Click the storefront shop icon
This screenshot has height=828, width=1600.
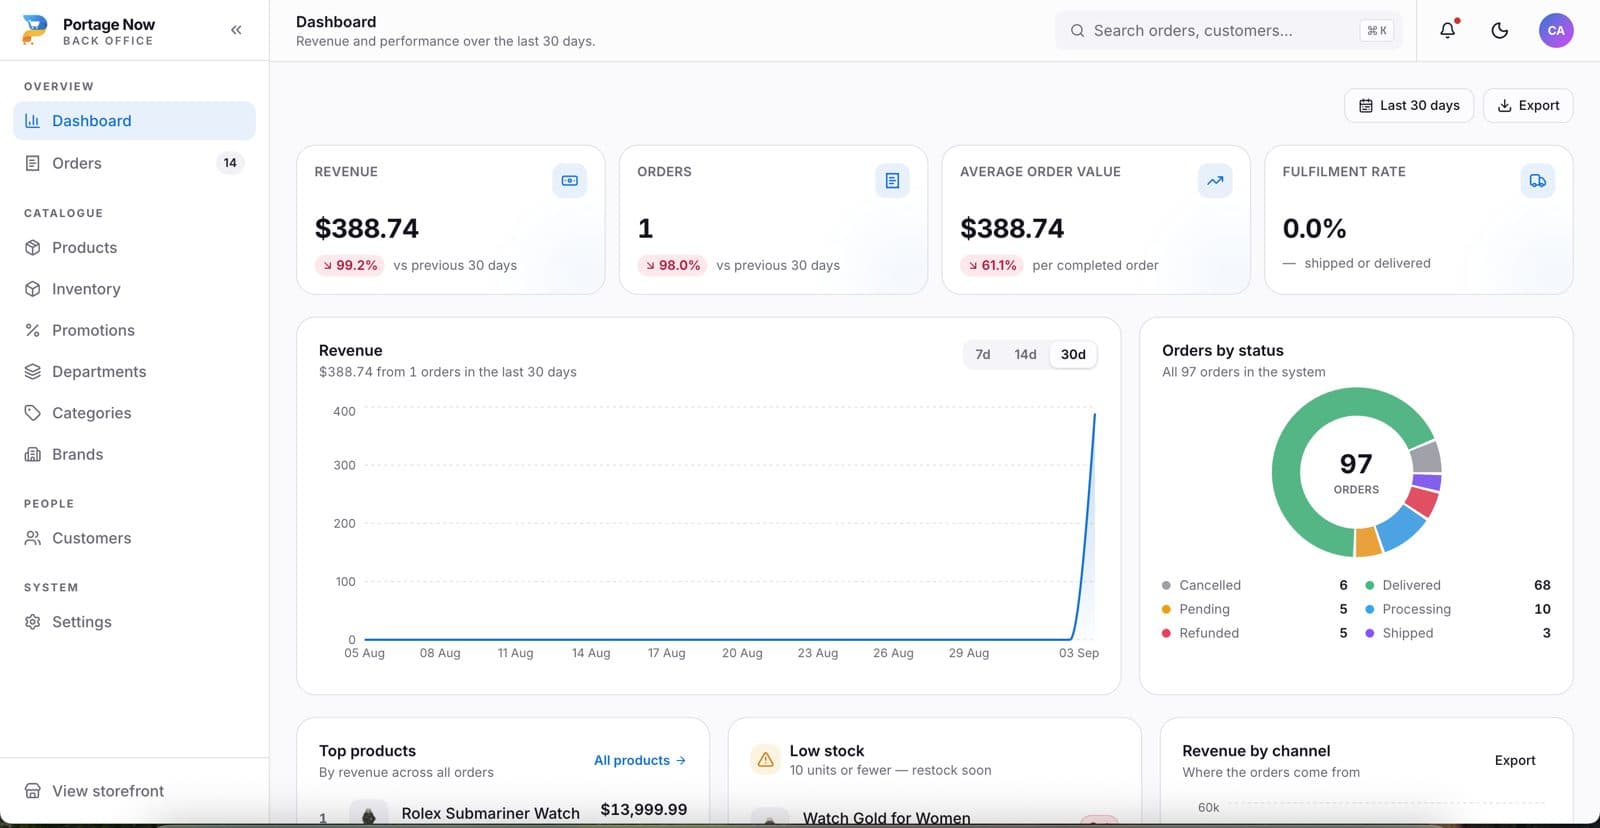33,791
